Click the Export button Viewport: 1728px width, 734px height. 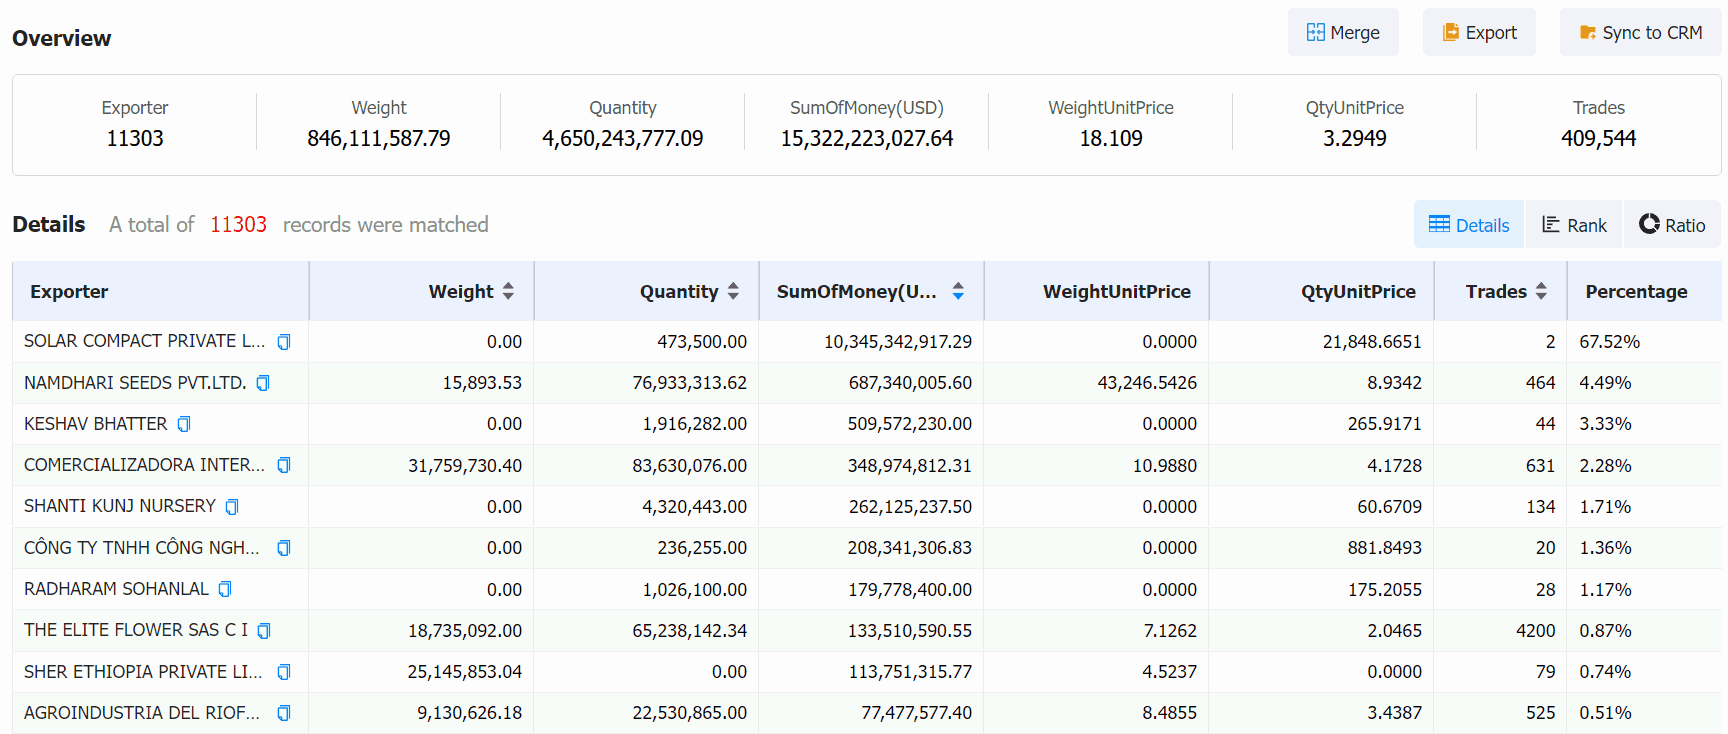1479,33
